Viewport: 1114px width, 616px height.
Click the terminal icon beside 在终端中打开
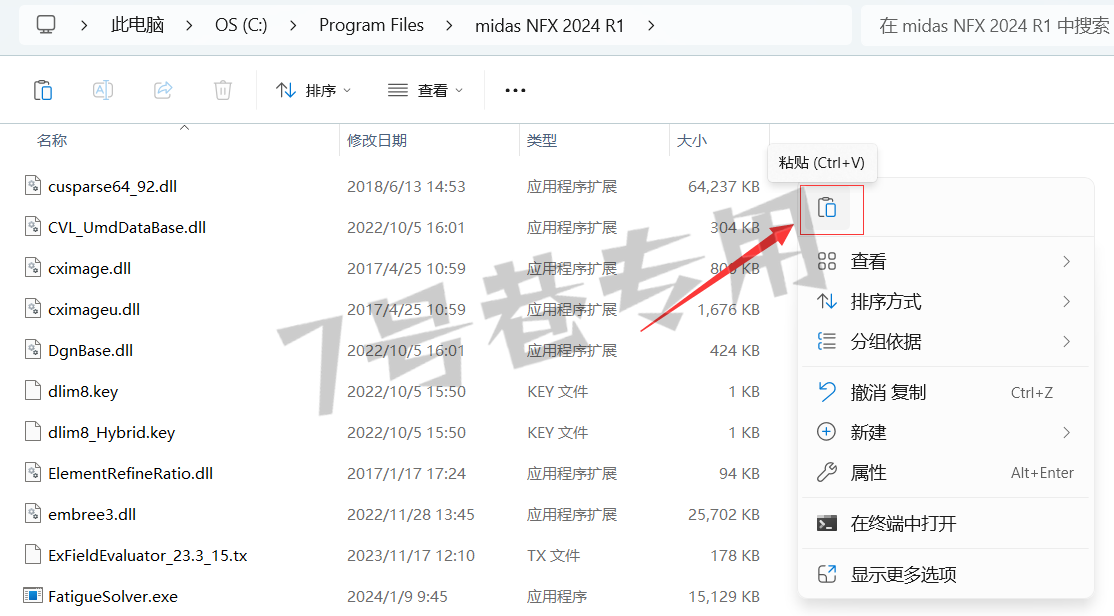point(827,524)
